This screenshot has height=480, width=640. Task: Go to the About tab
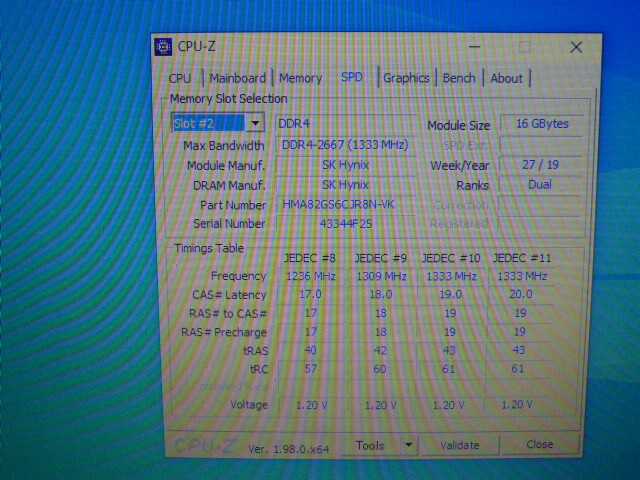tap(507, 78)
